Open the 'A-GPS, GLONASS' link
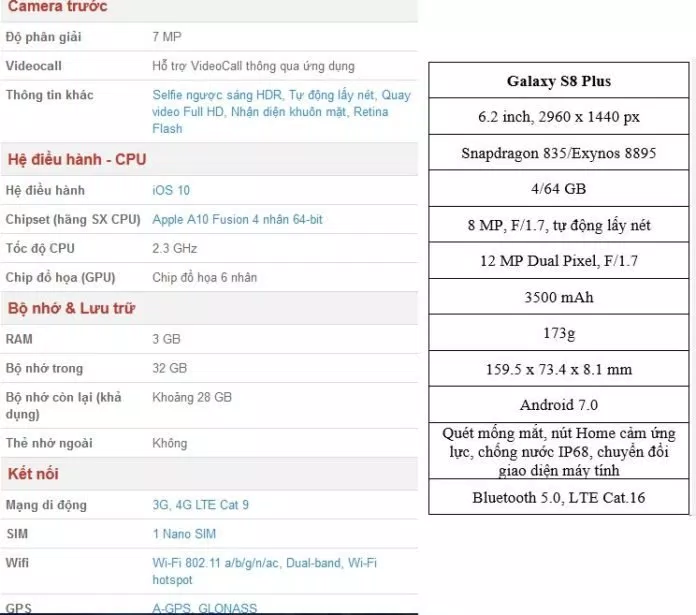The width and height of the screenshot is (696, 615). 205,608
